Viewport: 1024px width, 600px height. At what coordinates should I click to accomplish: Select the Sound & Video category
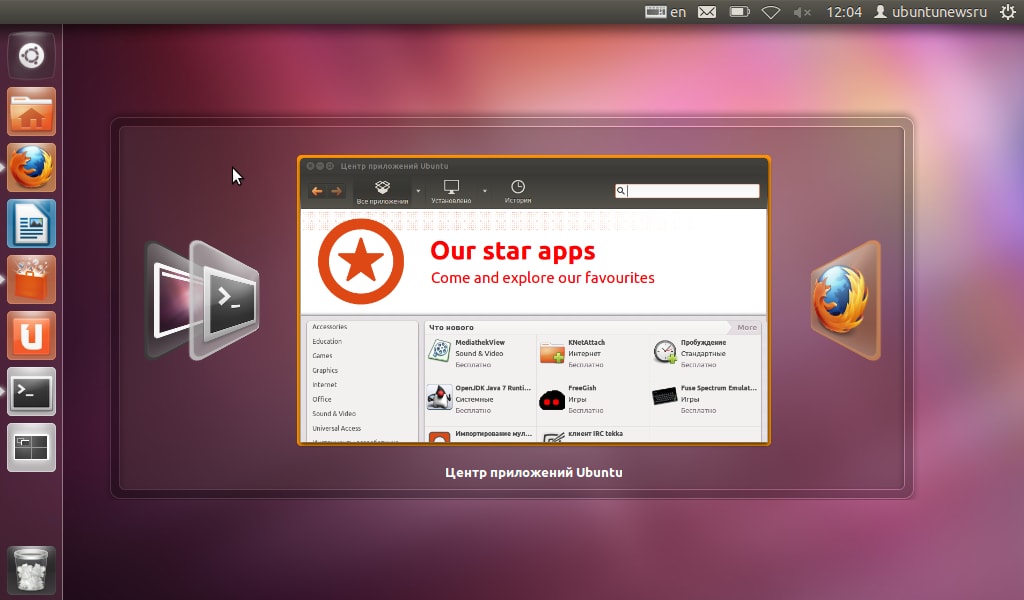334,413
